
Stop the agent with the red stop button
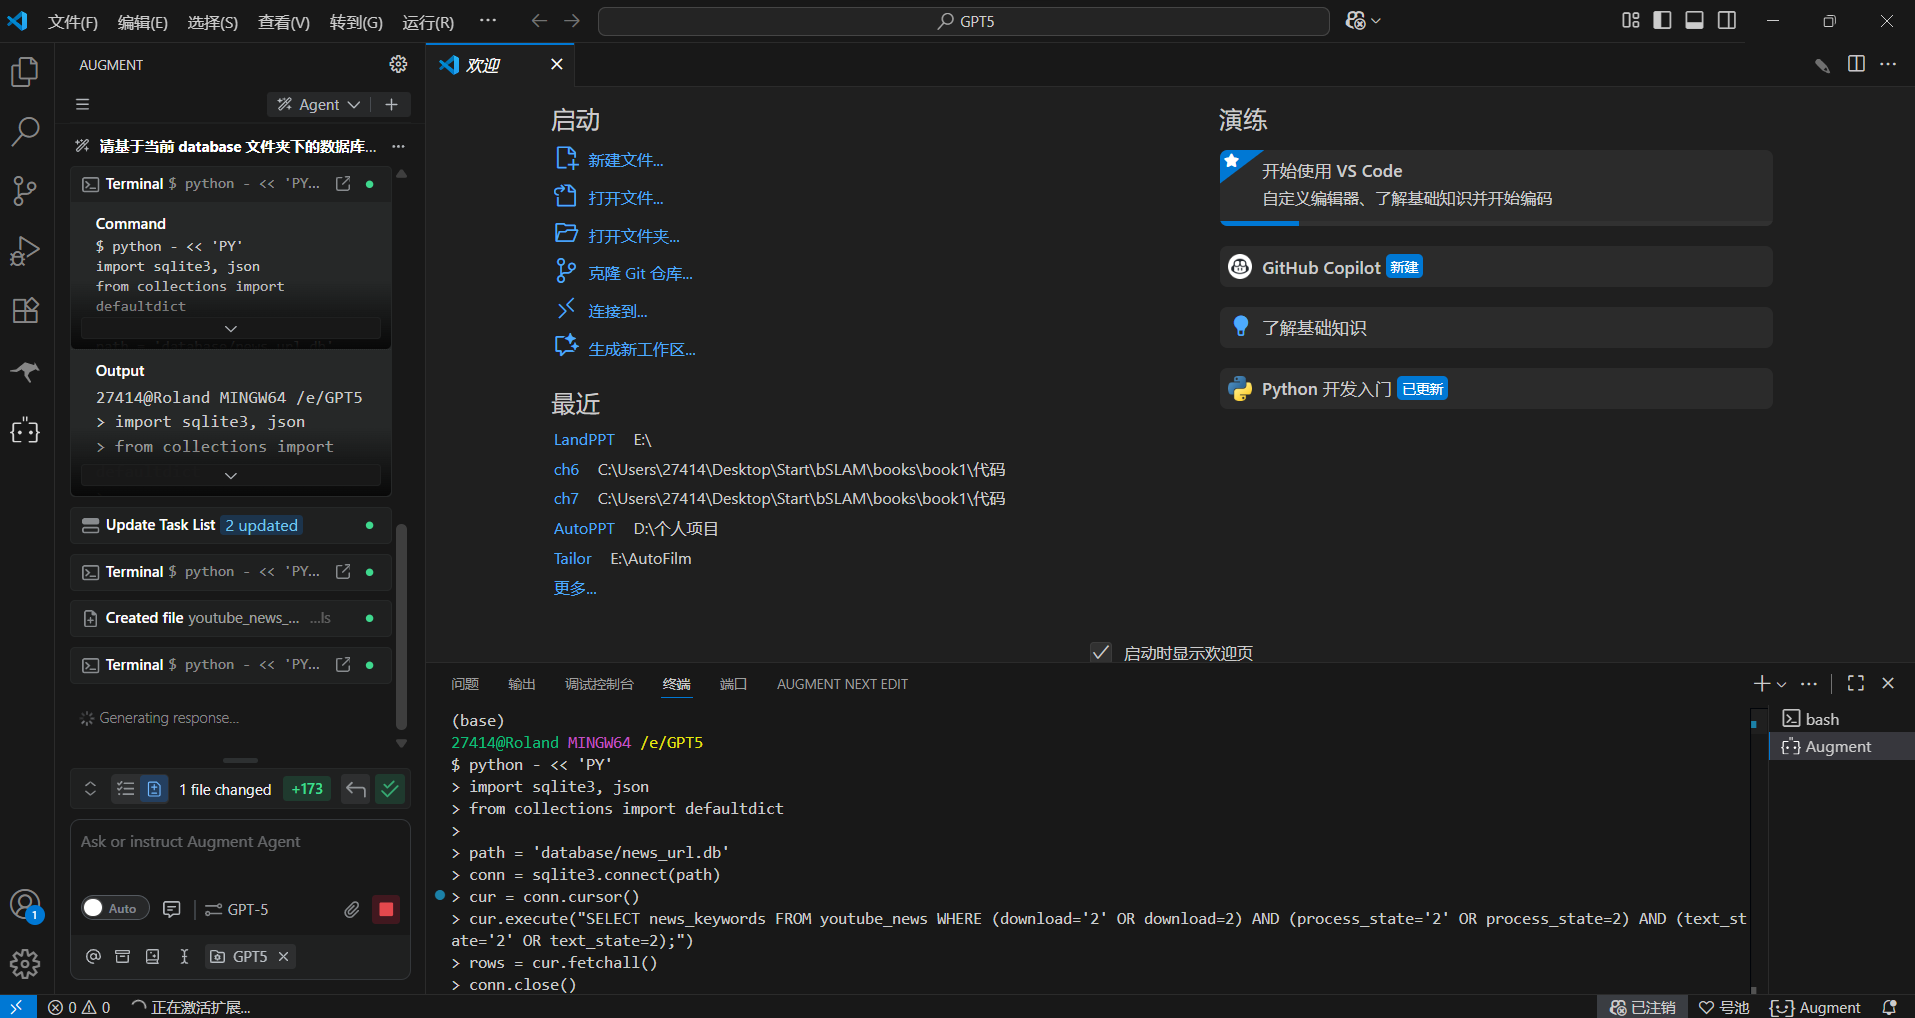tap(386, 909)
